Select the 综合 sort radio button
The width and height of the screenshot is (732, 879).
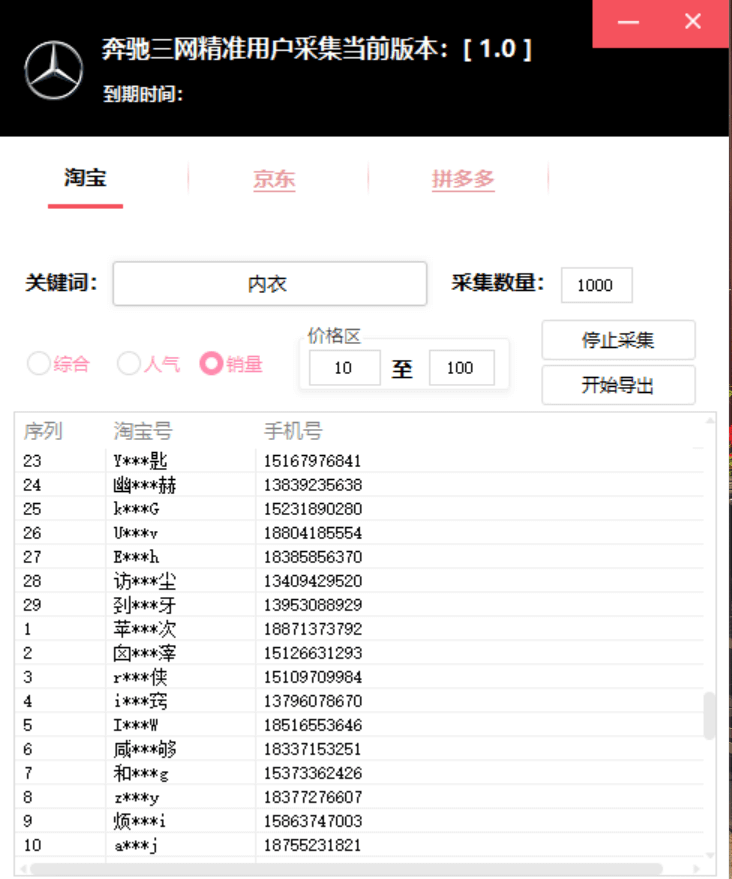pos(38,364)
